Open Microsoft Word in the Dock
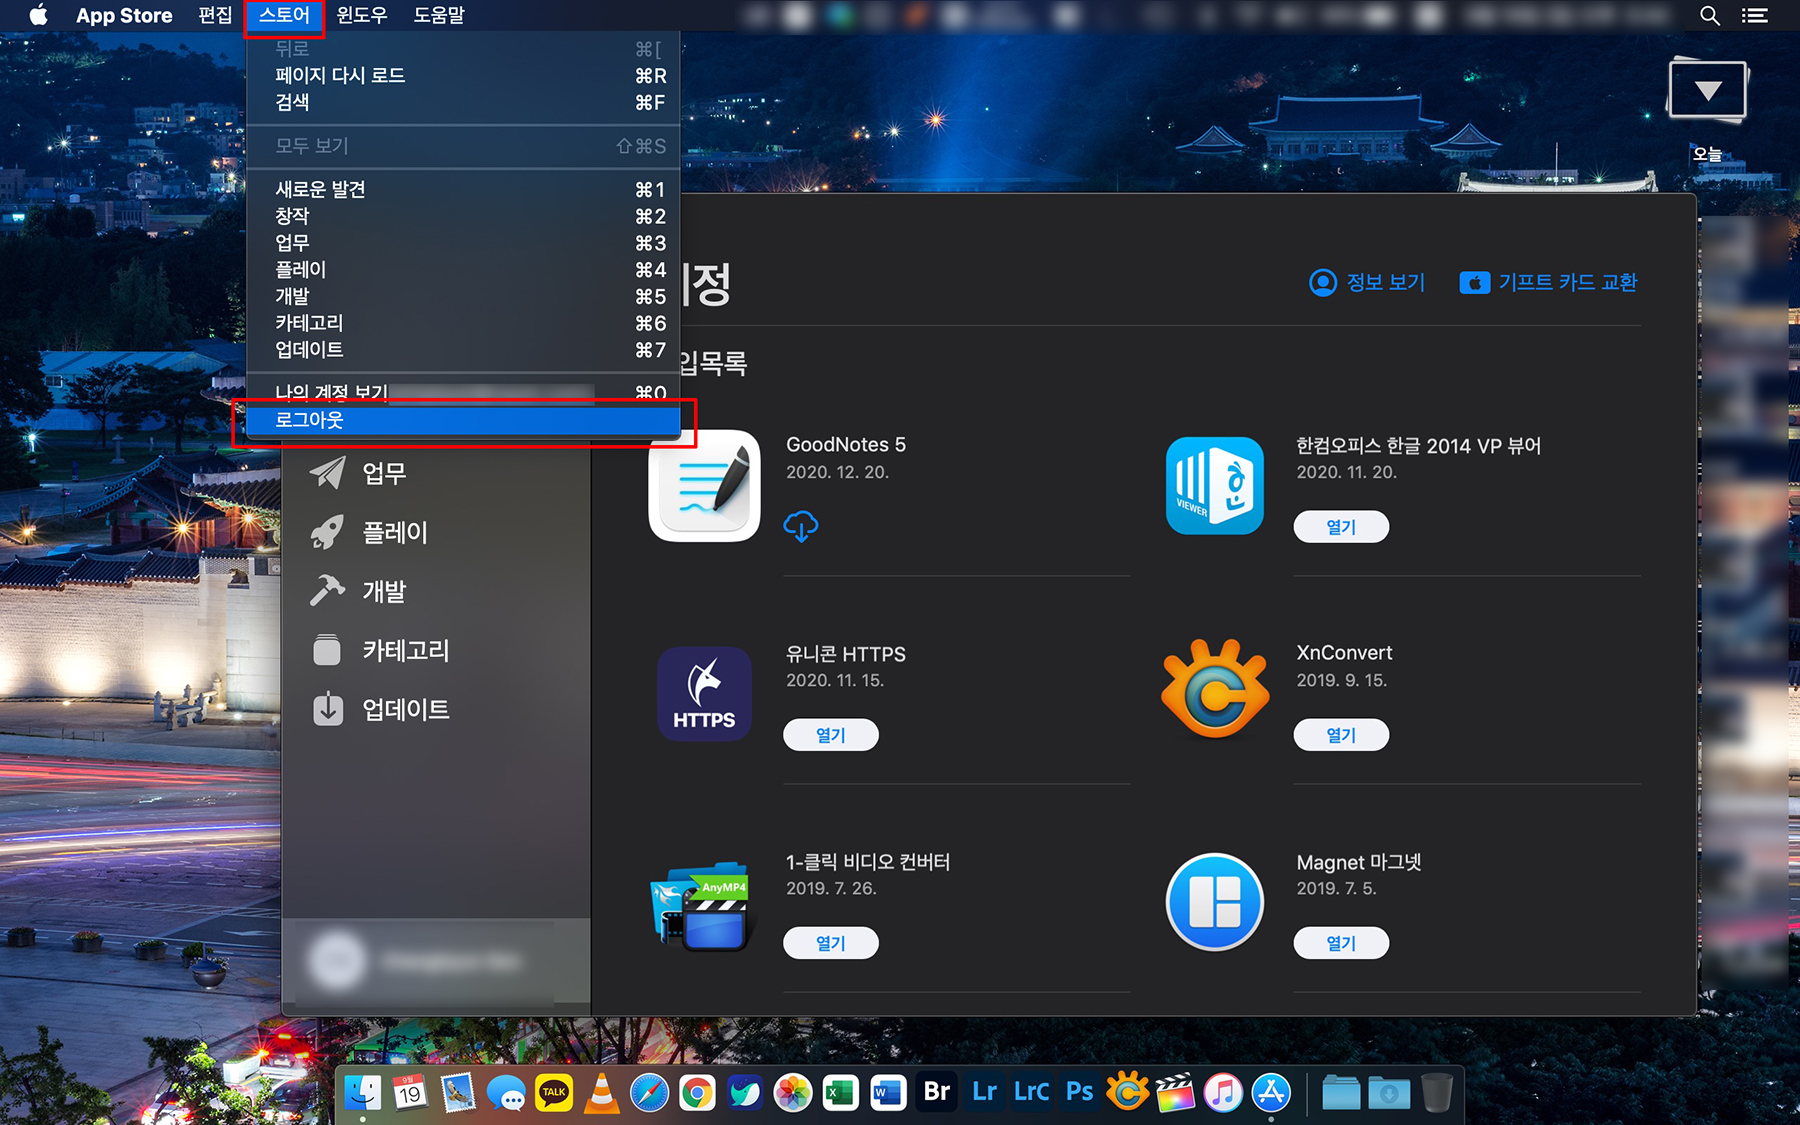Screen dimensions: 1800x1125 (x=888, y=1092)
